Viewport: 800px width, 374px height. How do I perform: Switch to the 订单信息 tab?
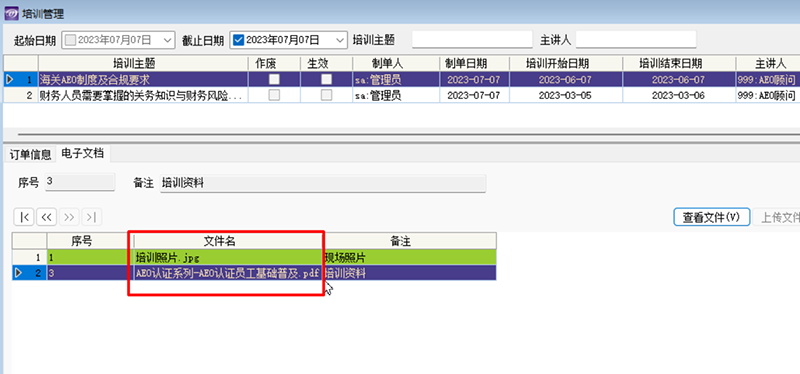[31, 155]
